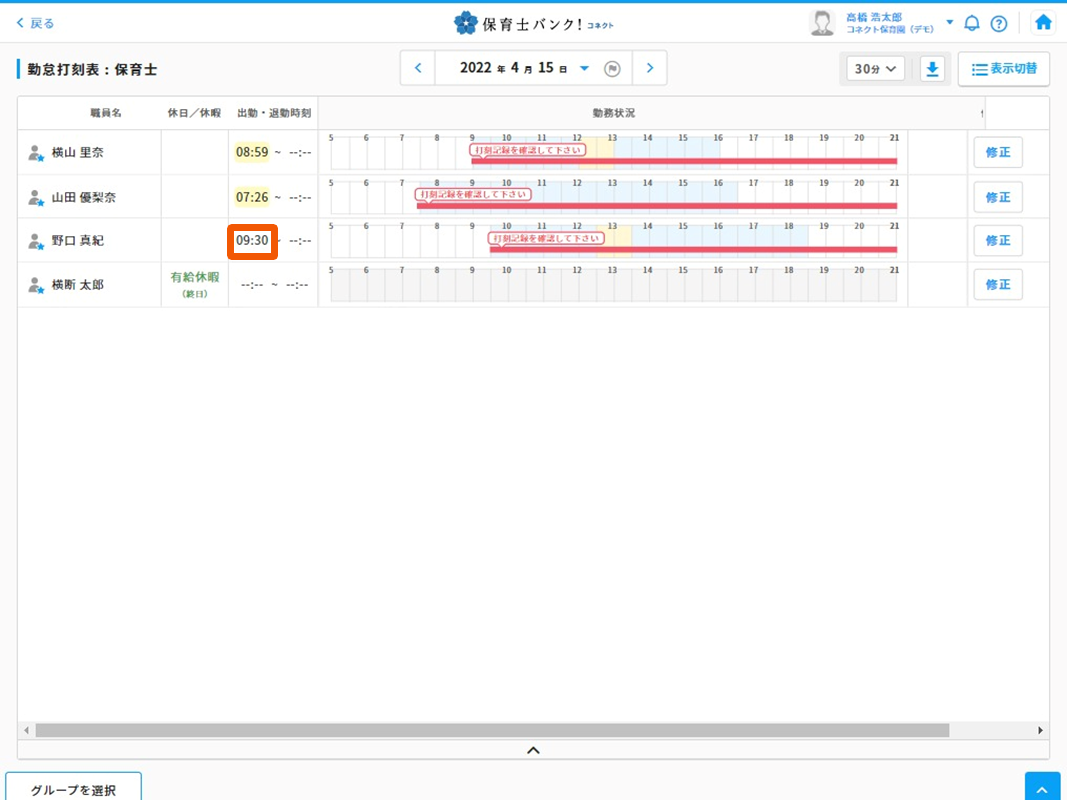
Task: Advance to the next day with right arrow
Action: (x=650, y=68)
